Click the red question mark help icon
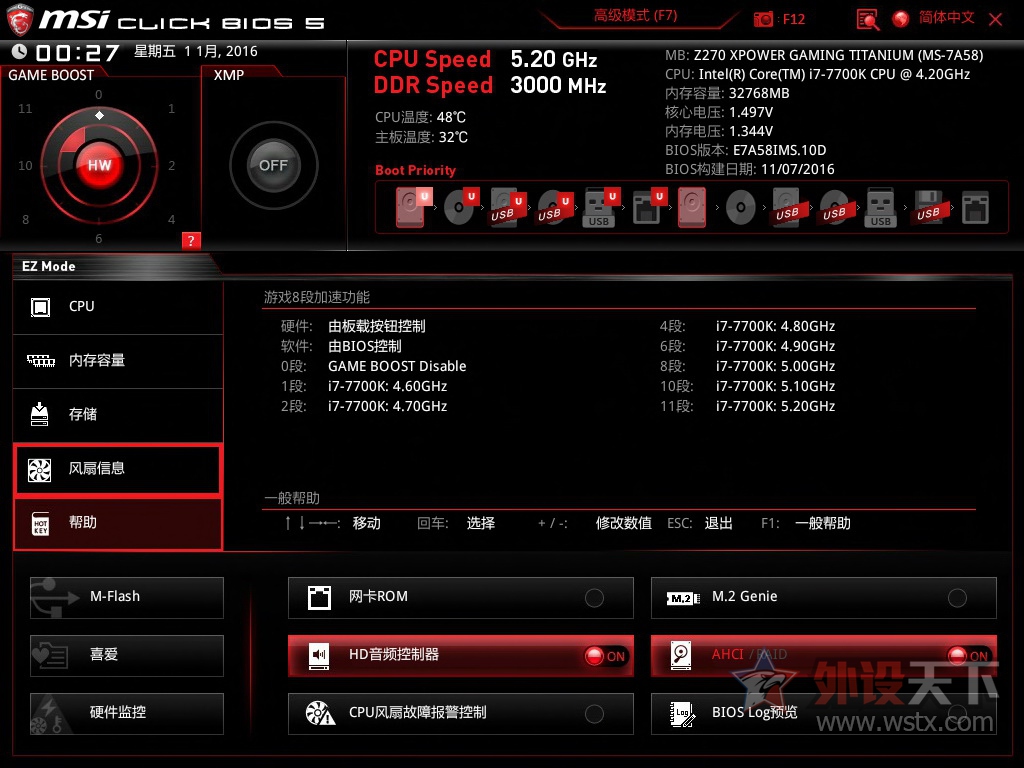The height and width of the screenshot is (768, 1024). click(x=191, y=240)
